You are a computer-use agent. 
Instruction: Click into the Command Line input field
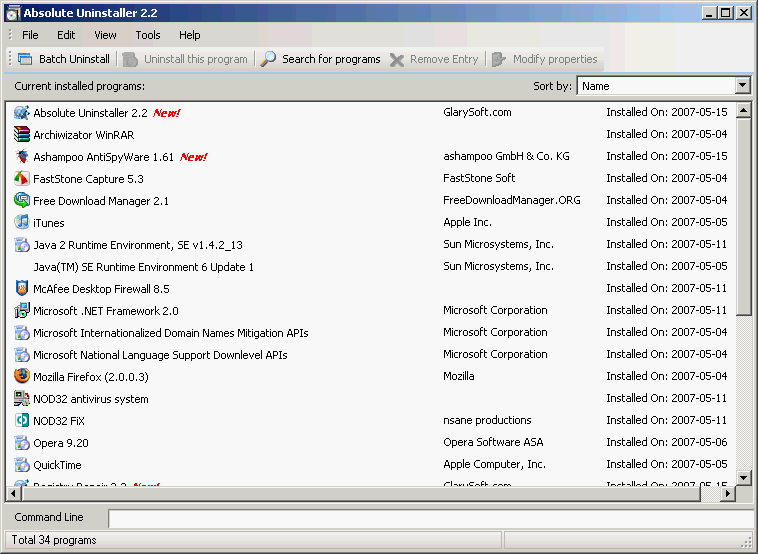tap(430, 518)
